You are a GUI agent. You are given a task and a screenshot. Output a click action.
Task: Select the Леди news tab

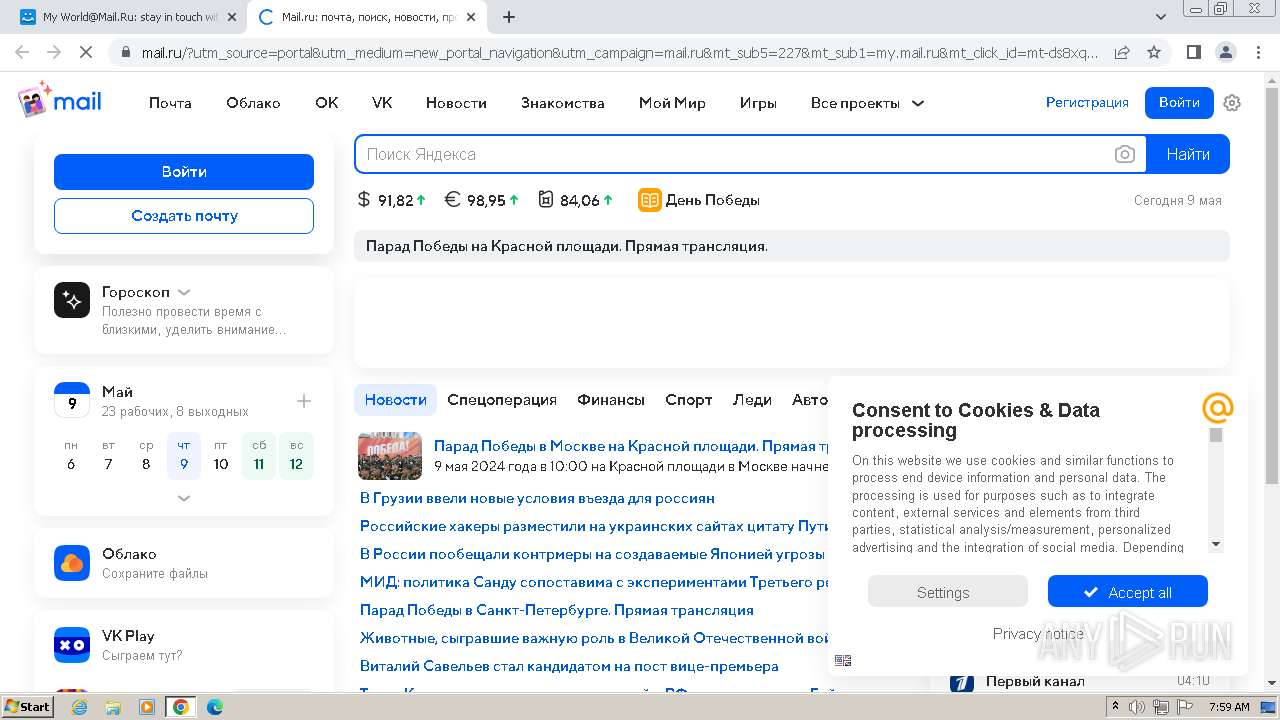point(752,400)
